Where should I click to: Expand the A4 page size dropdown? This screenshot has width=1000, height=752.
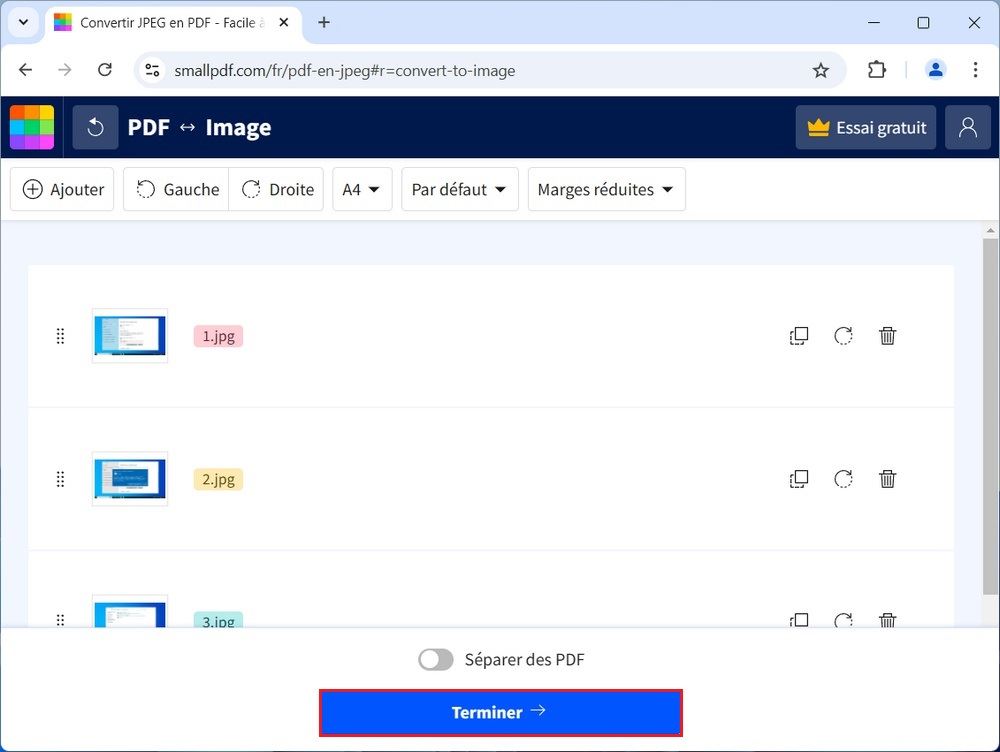(362, 189)
